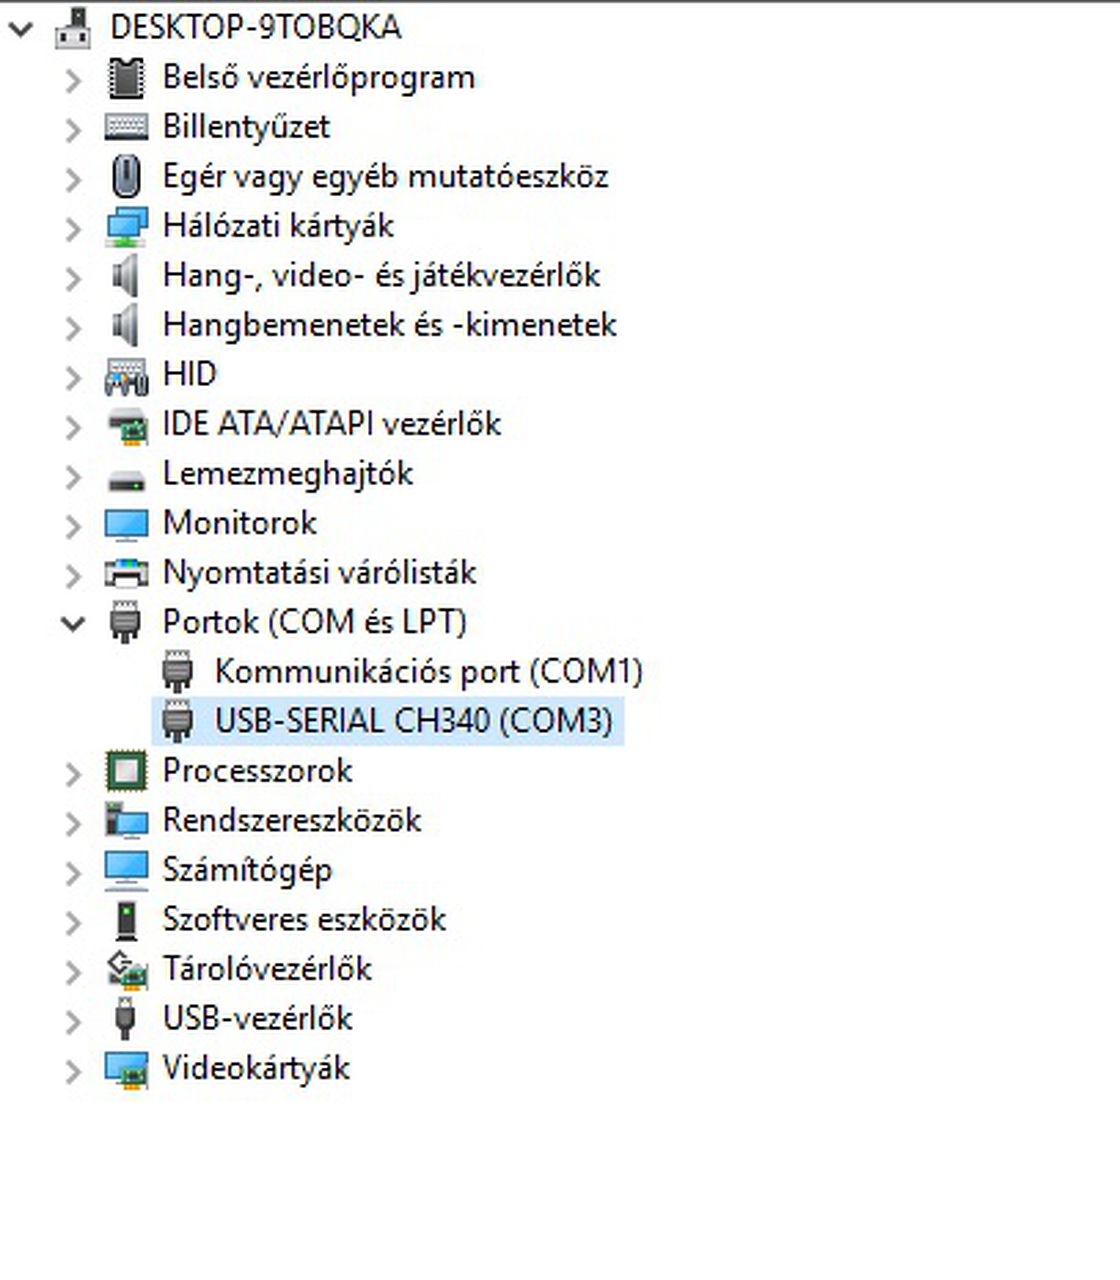Click the Billentyűzet keyboard icon
Image resolution: width=1120 pixels, height=1280 pixels.
(126, 127)
